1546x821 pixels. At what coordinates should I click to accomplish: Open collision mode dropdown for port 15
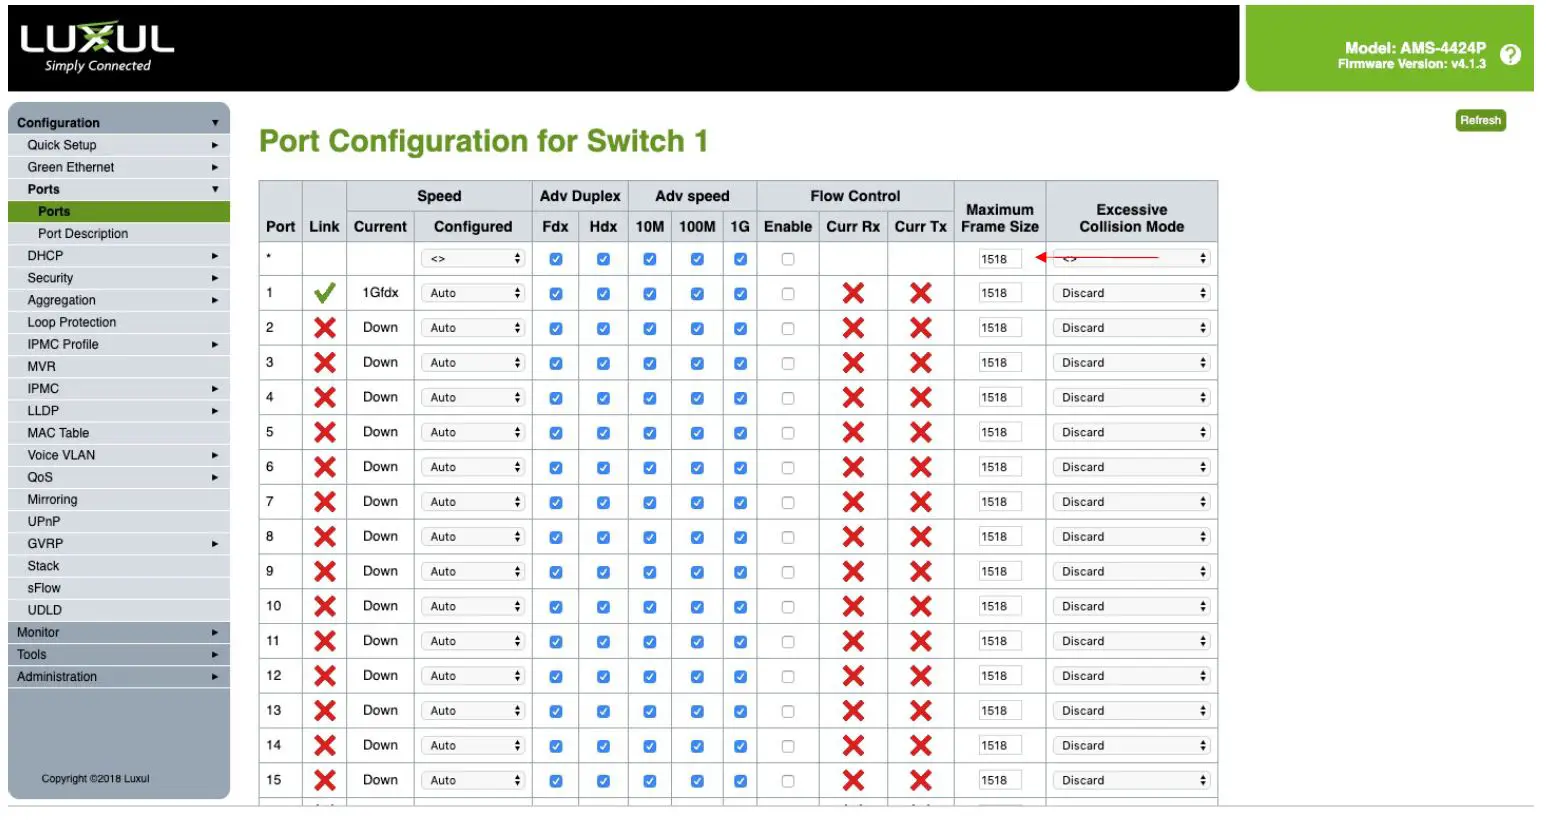point(1131,780)
